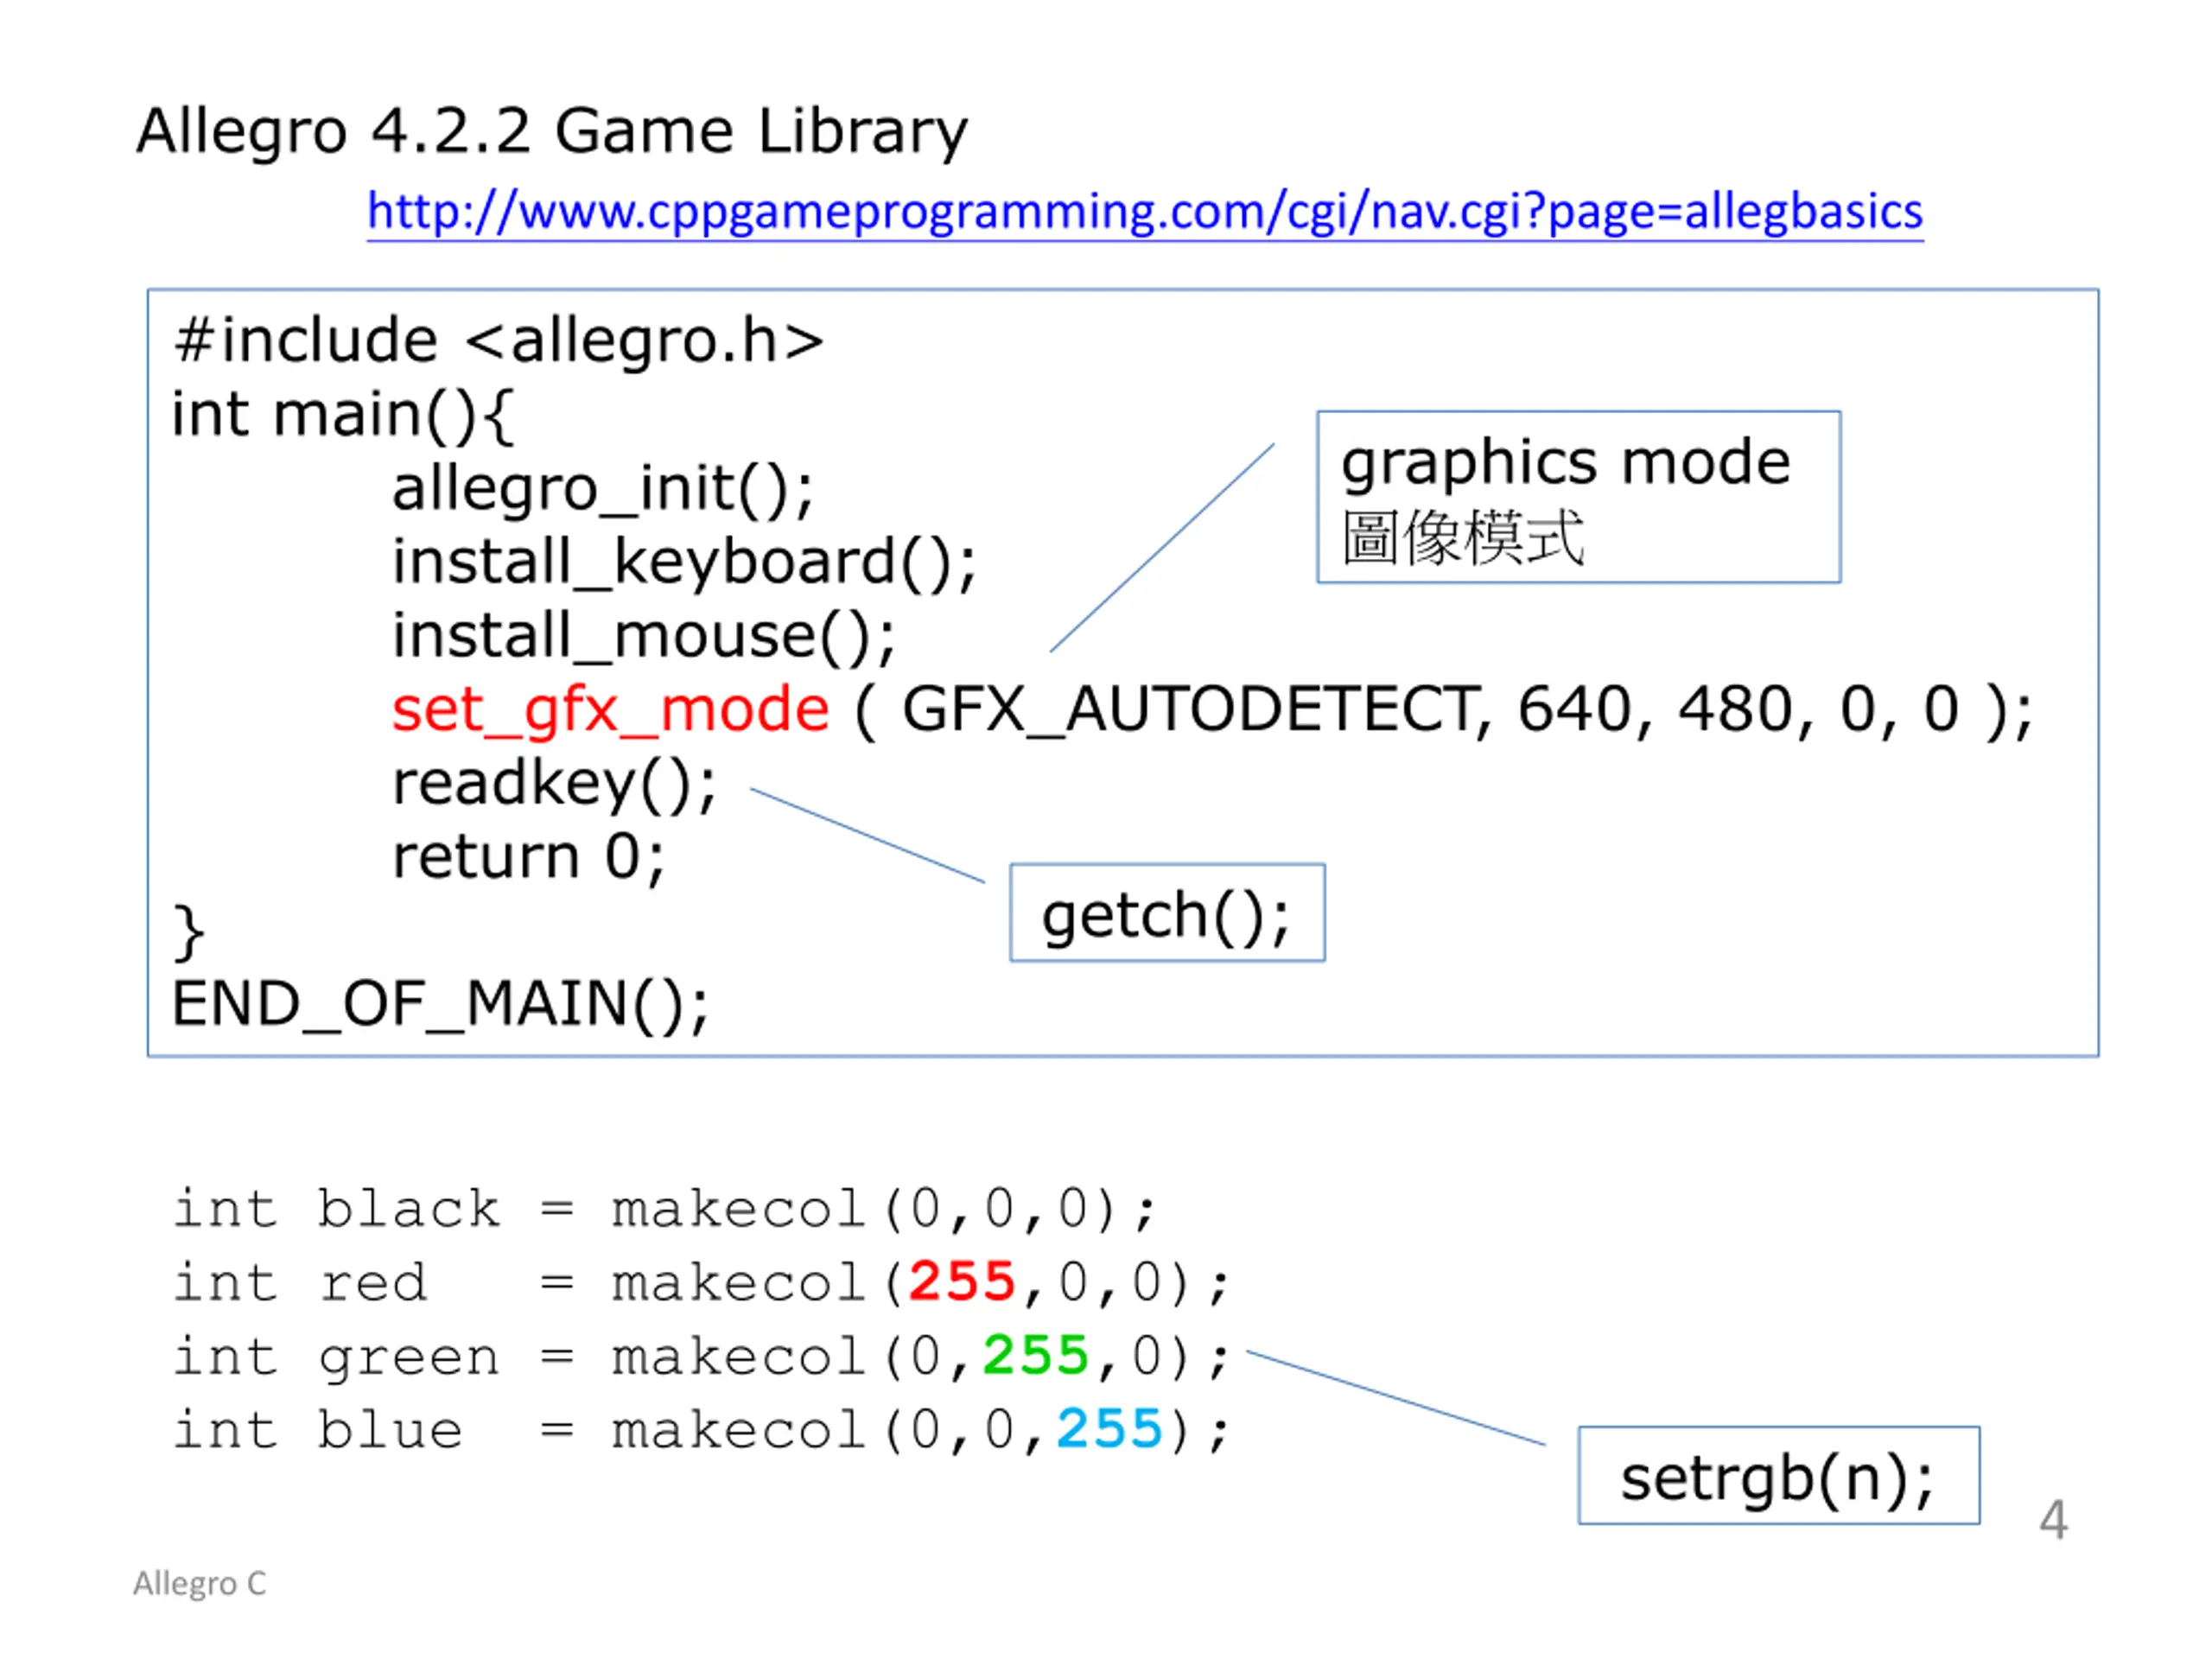Click the setrgb(n); callout box
Image resolution: width=2212 pixels, height=1659 pixels.
tap(1777, 1476)
